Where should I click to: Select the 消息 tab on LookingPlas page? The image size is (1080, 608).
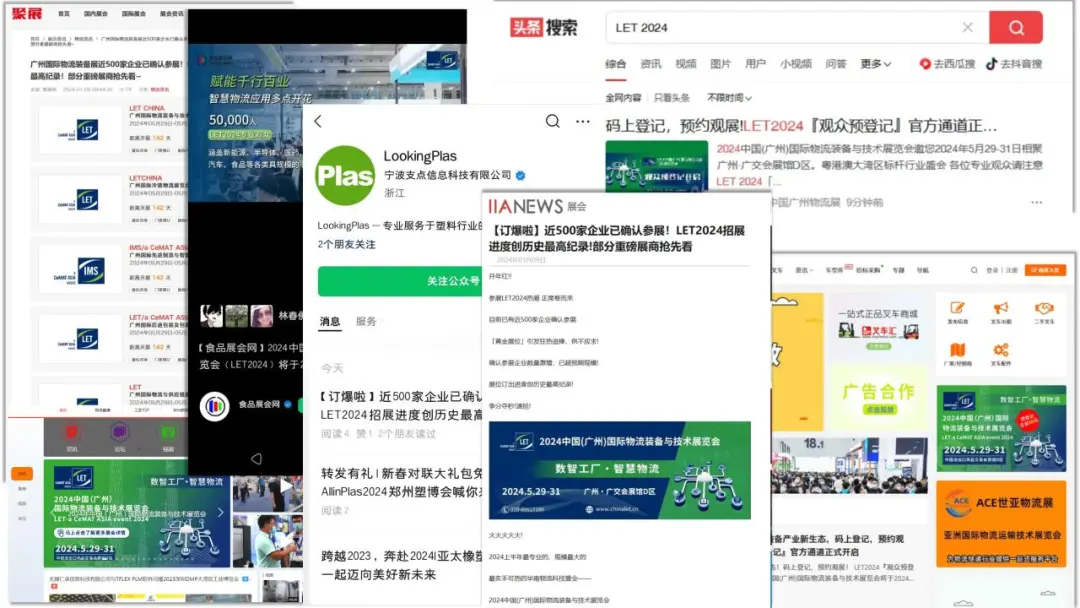pos(330,322)
